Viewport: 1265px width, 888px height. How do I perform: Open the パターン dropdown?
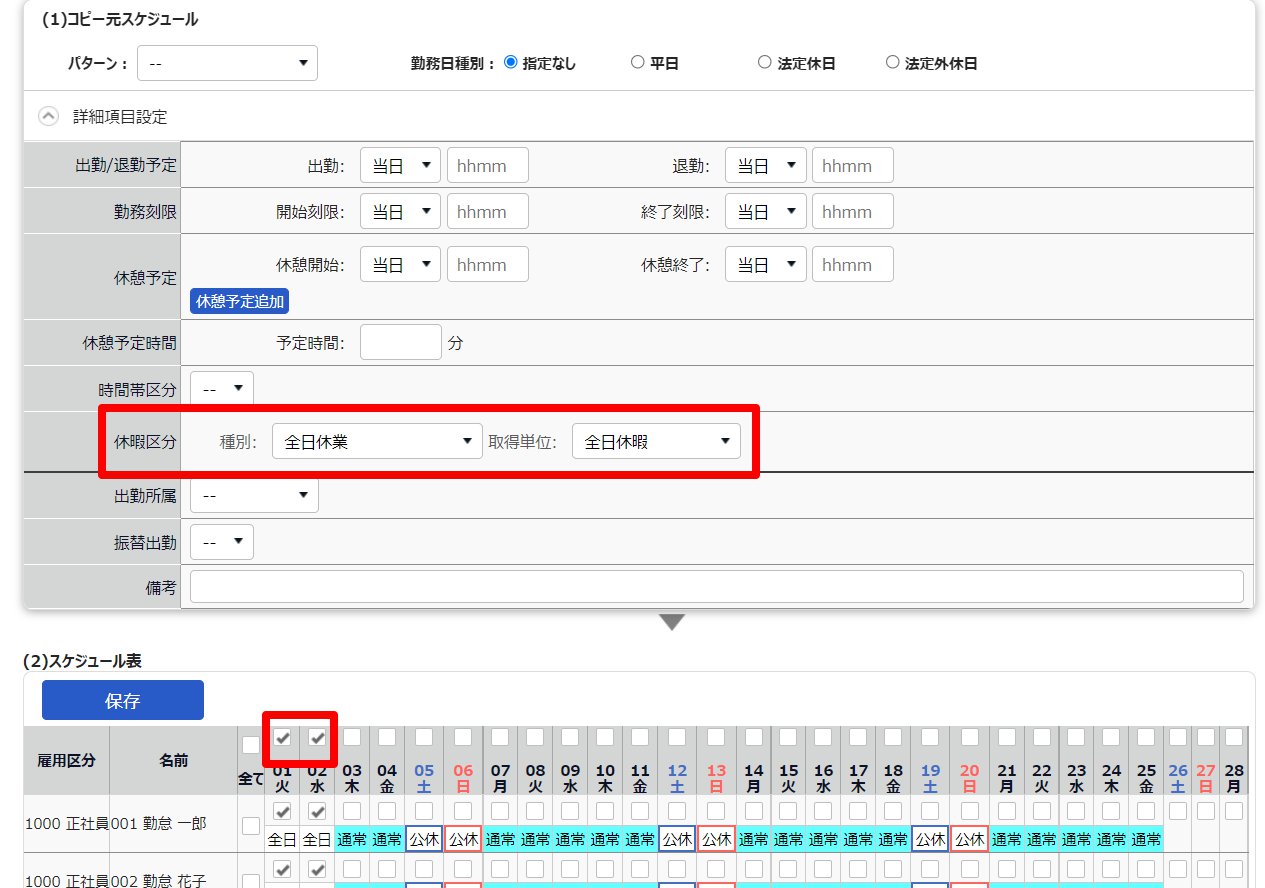pyautogui.click(x=227, y=63)
